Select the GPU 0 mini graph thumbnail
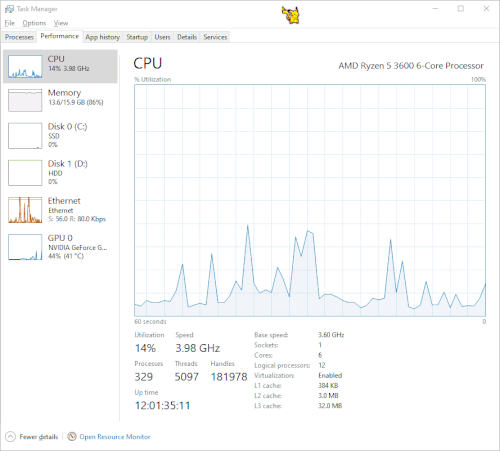This screenshot has width=500, height=451. coord(25,247)
